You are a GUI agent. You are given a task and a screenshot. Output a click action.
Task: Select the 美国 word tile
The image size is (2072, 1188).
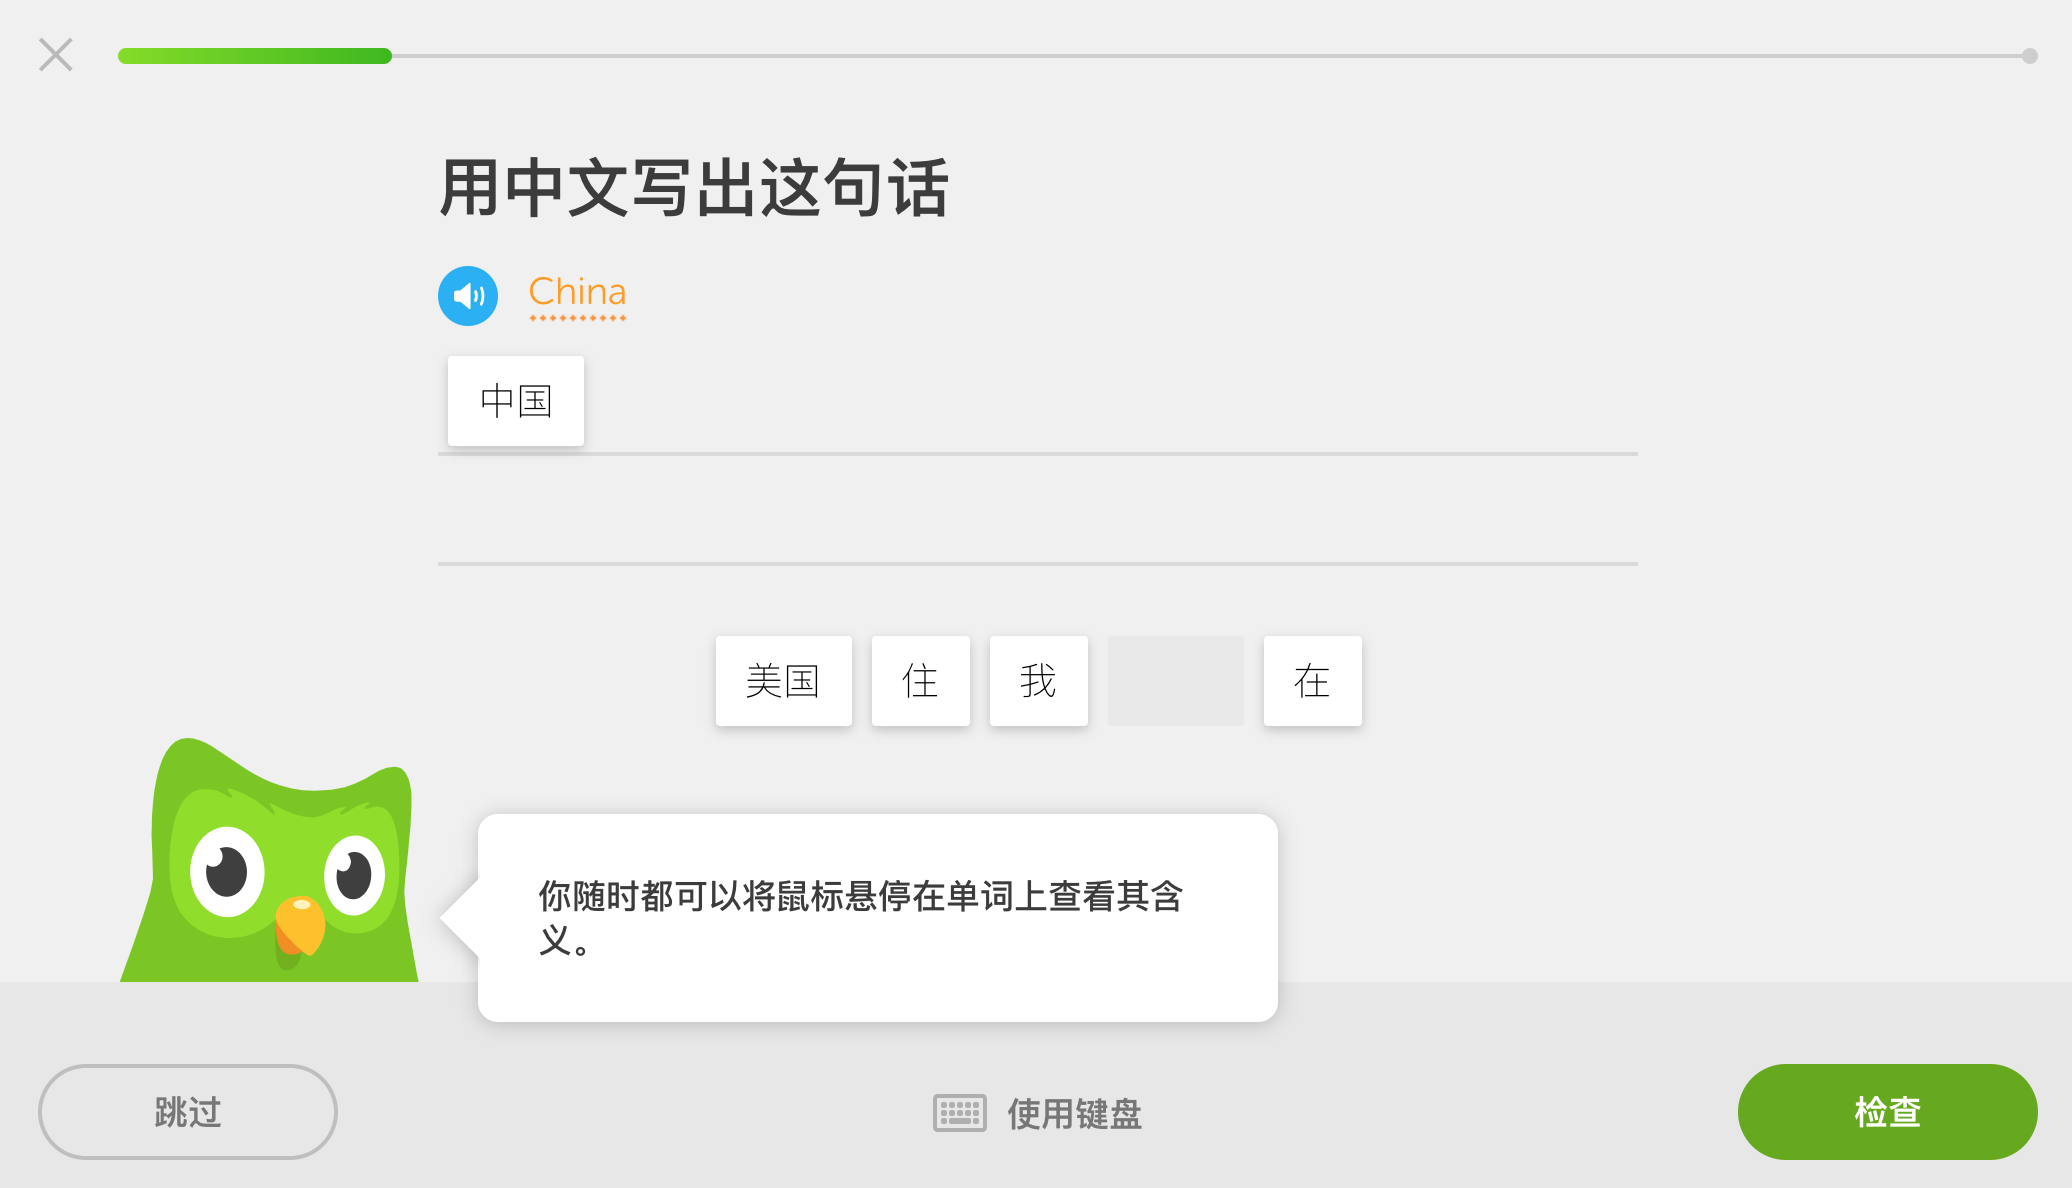pos(784,681)
